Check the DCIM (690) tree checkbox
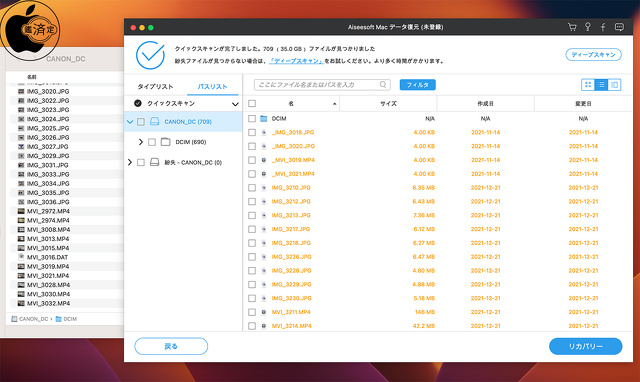640x382 pixels. tap(152, 142)
